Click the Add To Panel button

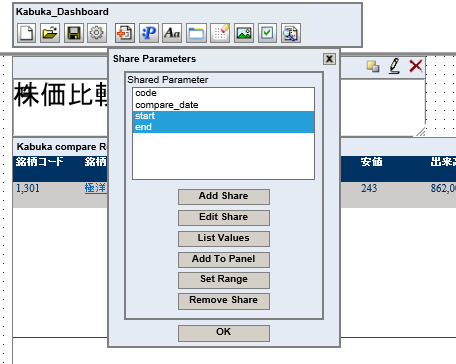point(224,260)
